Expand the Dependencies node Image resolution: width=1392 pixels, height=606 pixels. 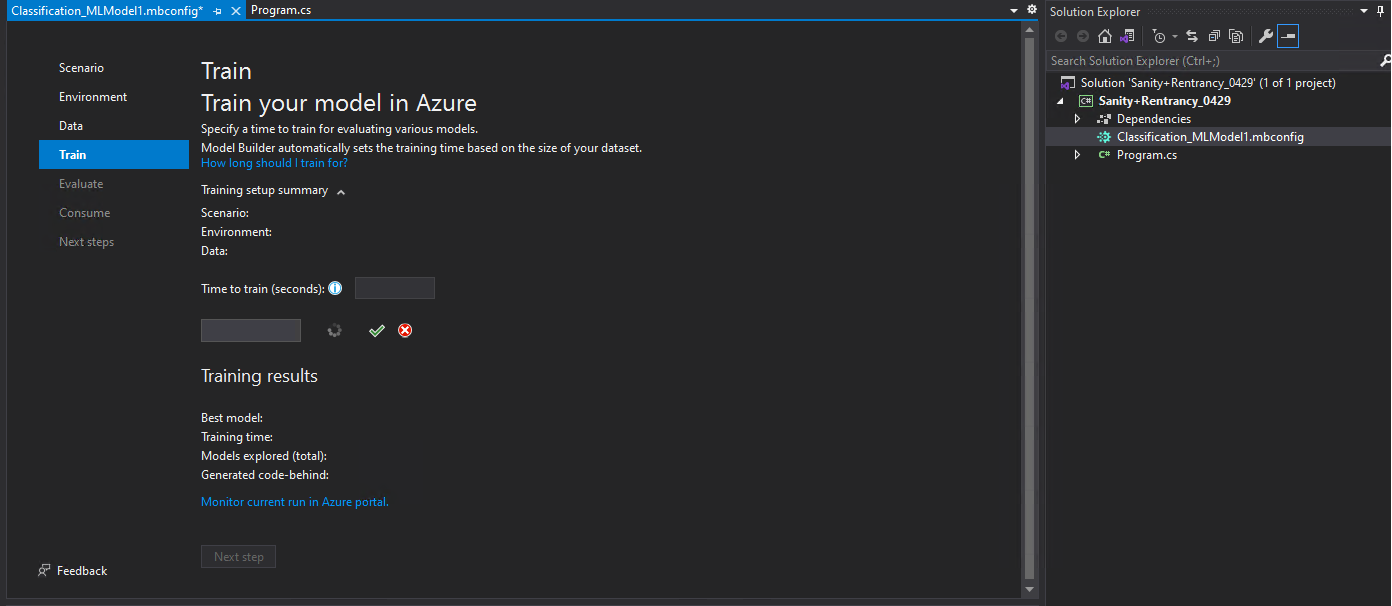(1077, 119)
